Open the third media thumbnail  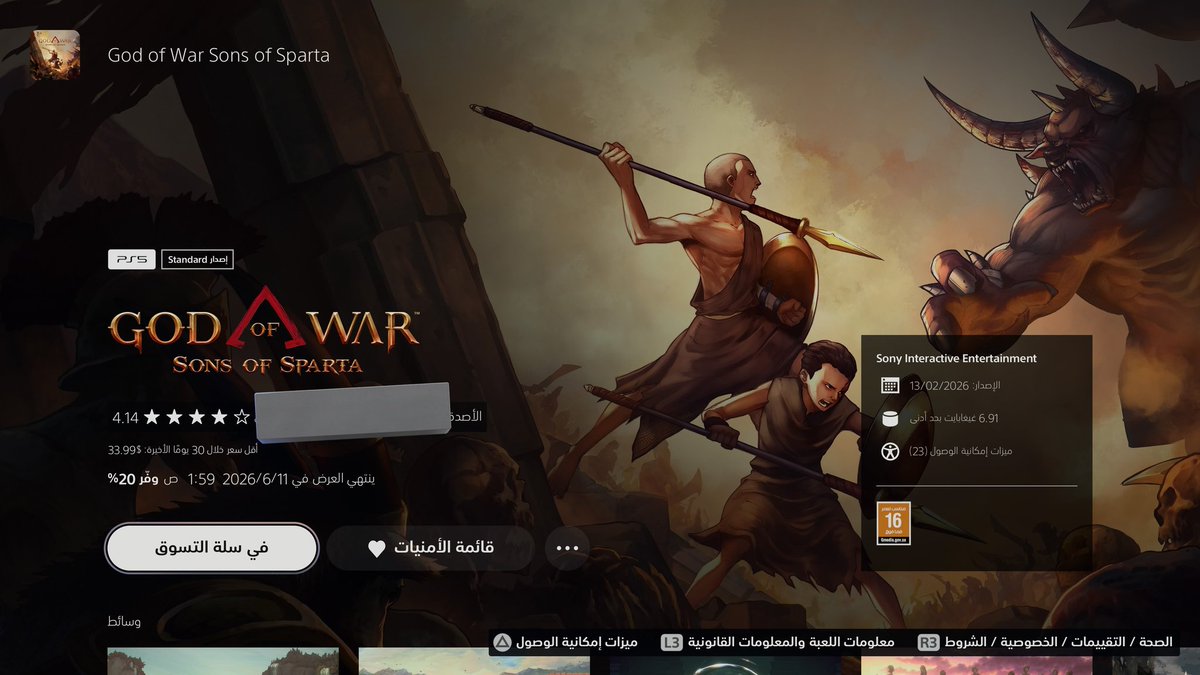725,661
